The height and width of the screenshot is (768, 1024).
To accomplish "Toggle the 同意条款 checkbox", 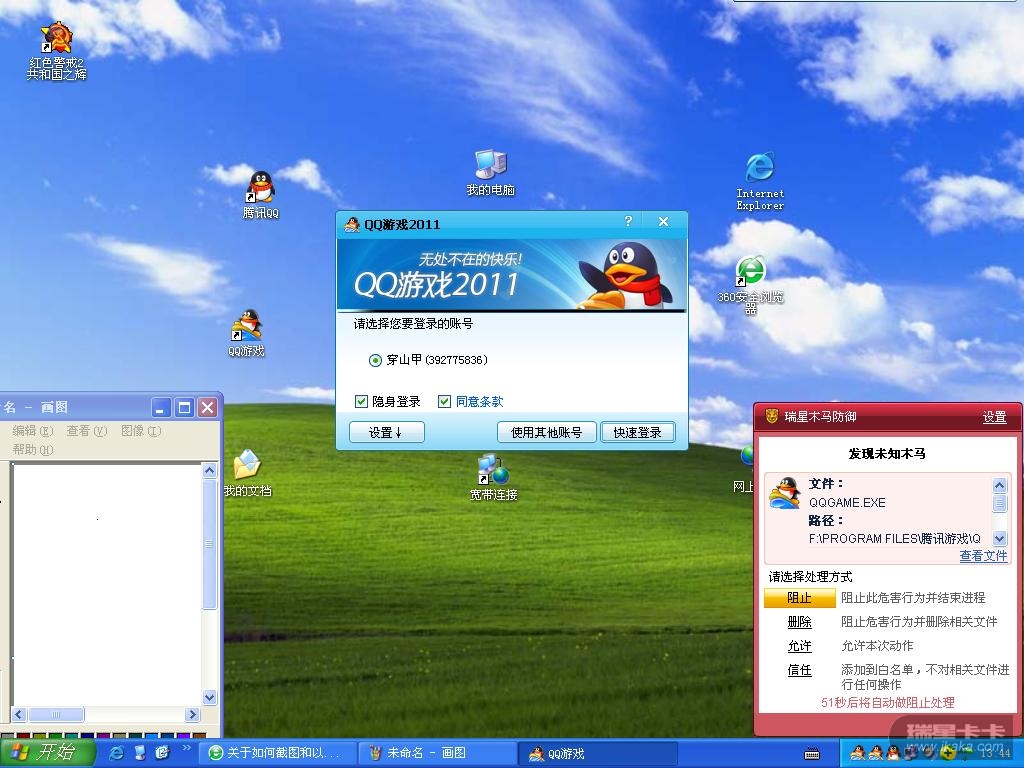I will [444, 401].
